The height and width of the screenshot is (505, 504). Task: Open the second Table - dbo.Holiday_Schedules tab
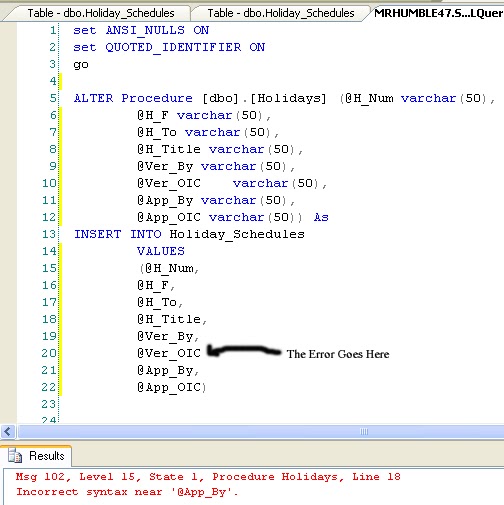[281, 13]
